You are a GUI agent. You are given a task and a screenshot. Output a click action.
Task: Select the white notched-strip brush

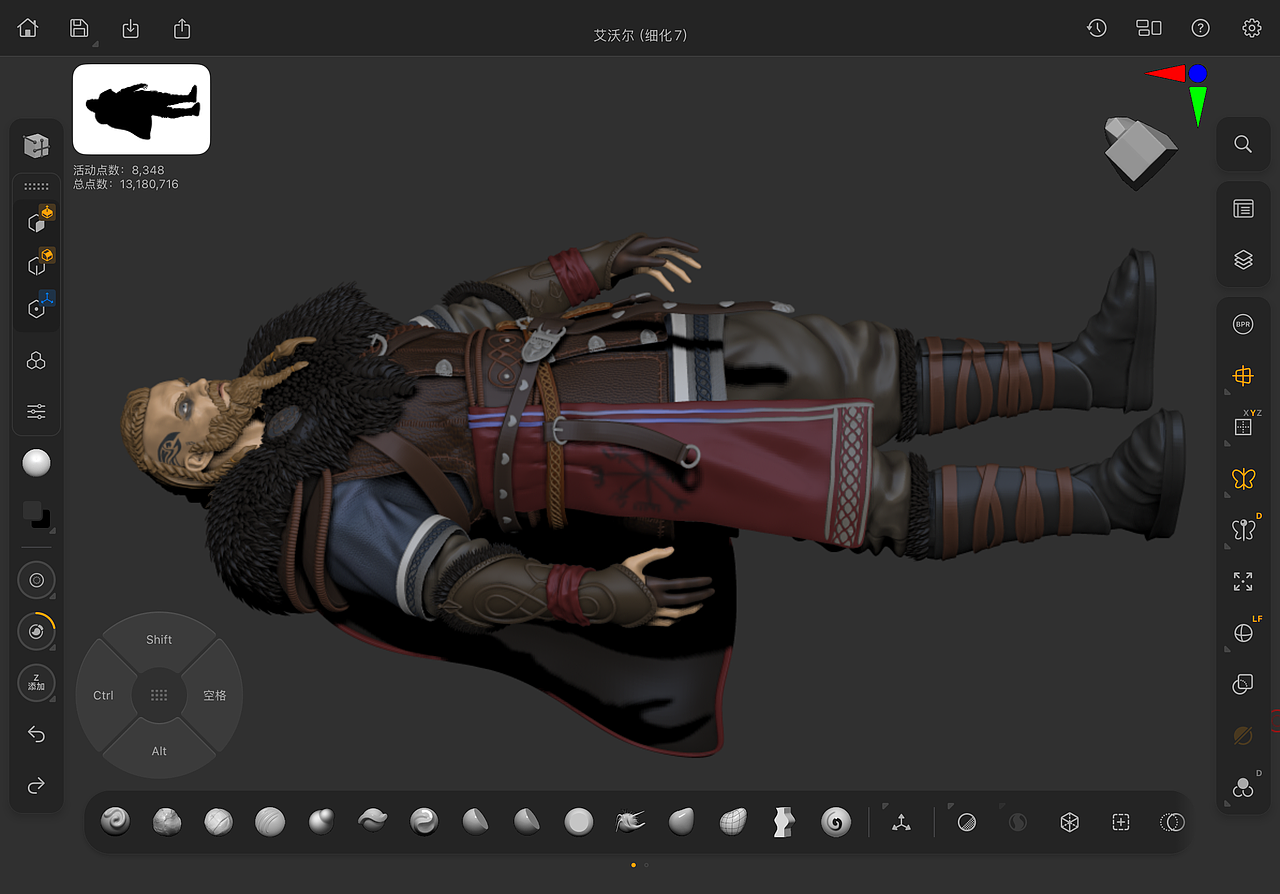point(785,822)
